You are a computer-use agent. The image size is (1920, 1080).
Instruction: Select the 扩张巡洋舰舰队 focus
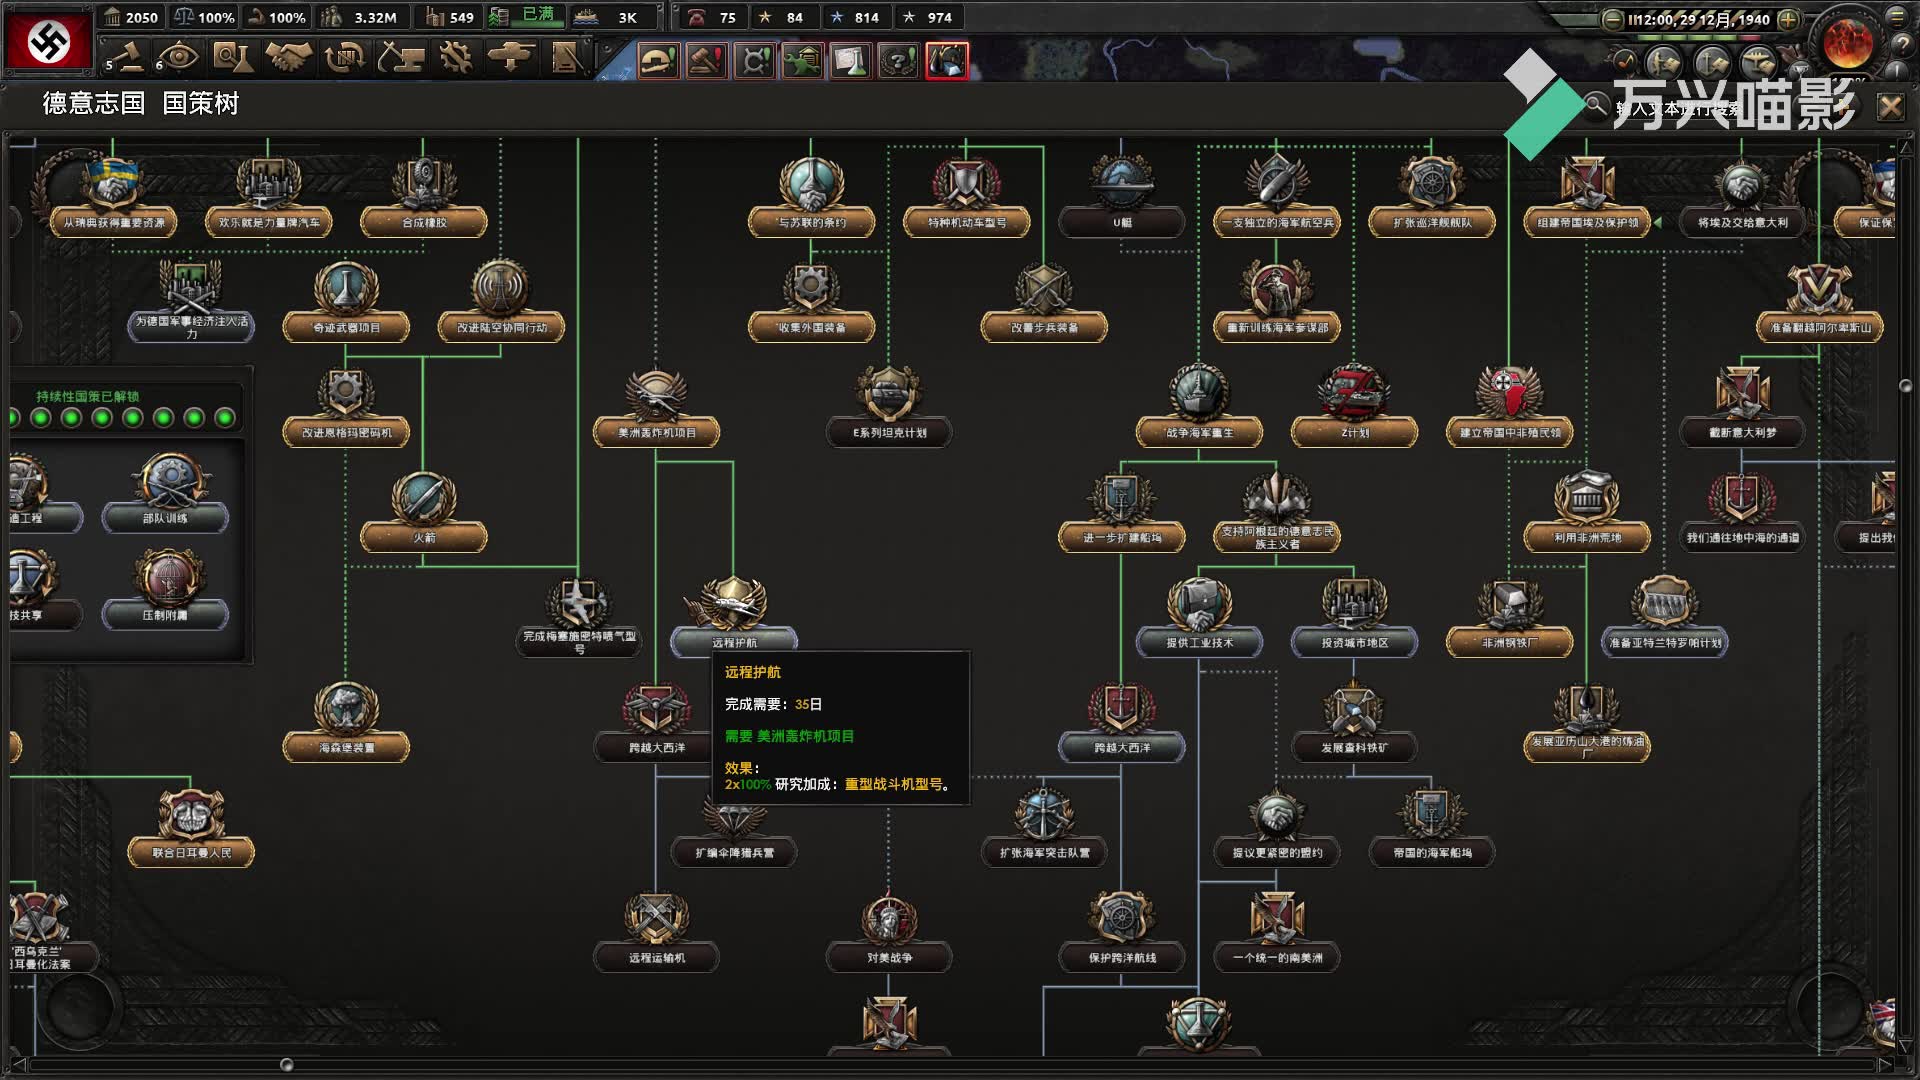coord(1432,198)
